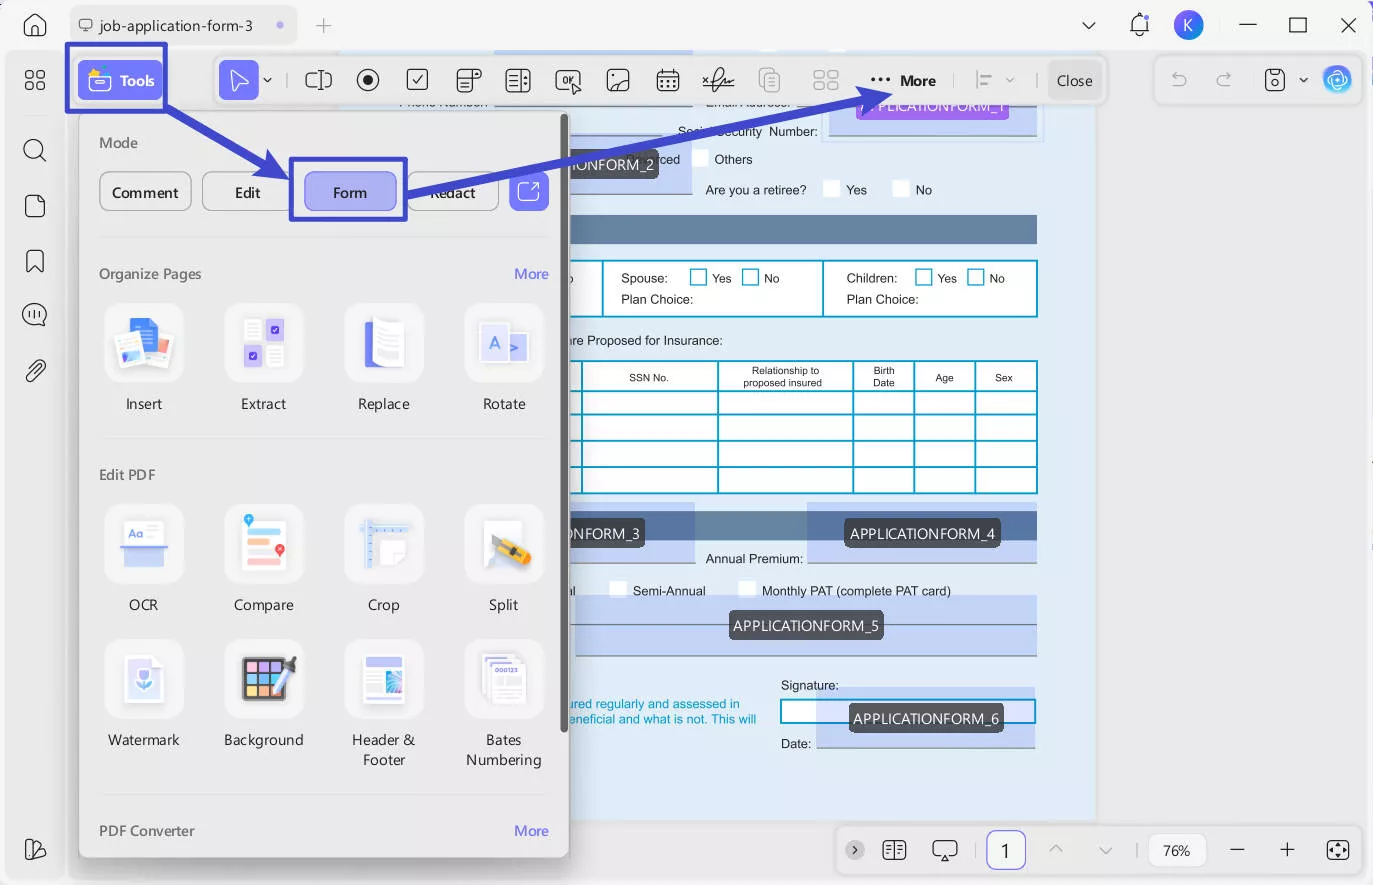Viewport: 1373px width, 885px height.
Task: Check the Spouse Yes checkbox
Action: click(x=697, y=277)
